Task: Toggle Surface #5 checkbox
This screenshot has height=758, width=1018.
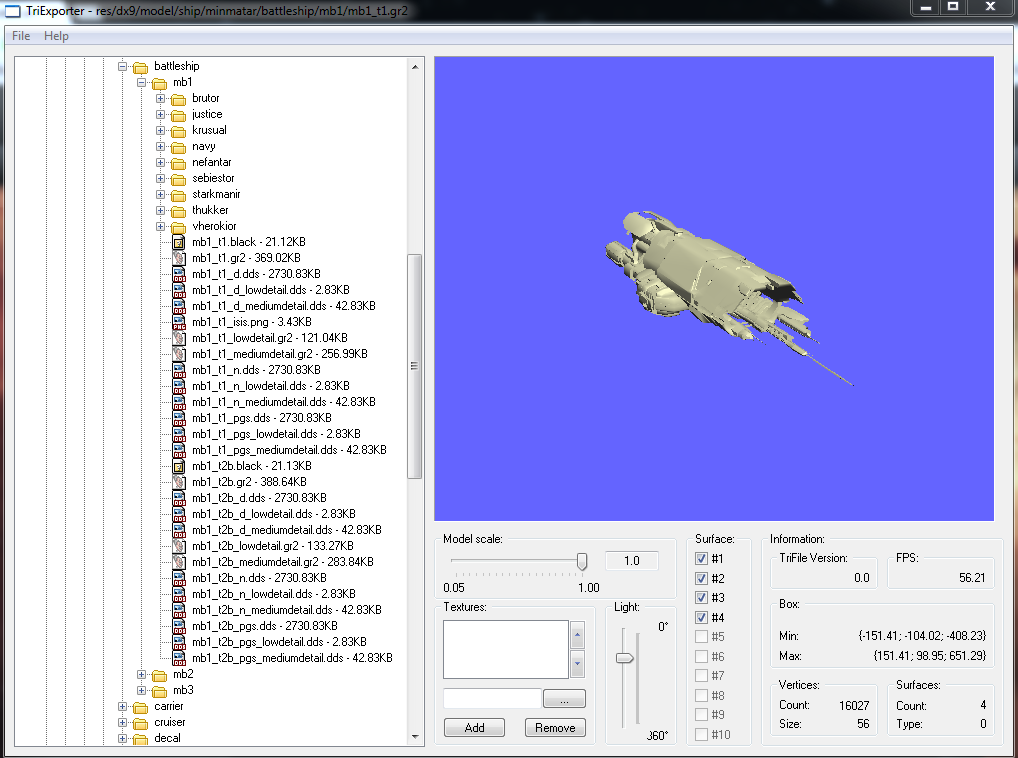Action: tap(701, 637)
